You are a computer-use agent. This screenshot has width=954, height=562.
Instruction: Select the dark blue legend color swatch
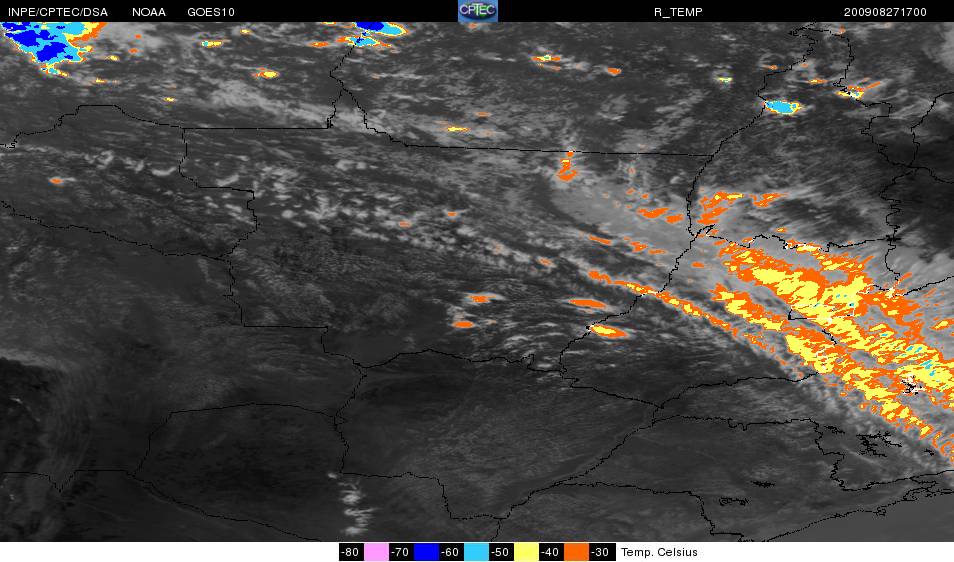click(x=426, y=552)
